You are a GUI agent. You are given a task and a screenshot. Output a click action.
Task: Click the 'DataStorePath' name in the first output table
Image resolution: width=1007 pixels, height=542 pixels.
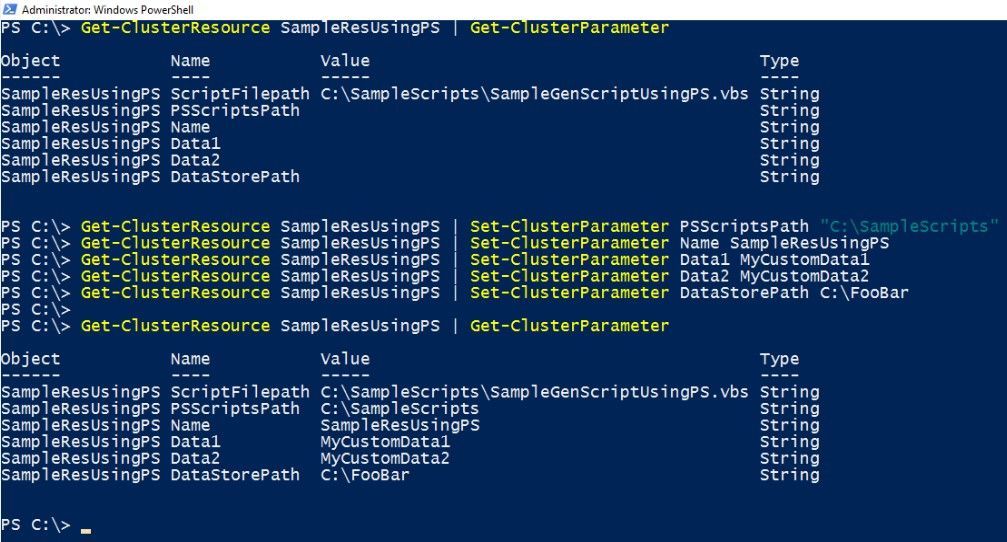235,177
